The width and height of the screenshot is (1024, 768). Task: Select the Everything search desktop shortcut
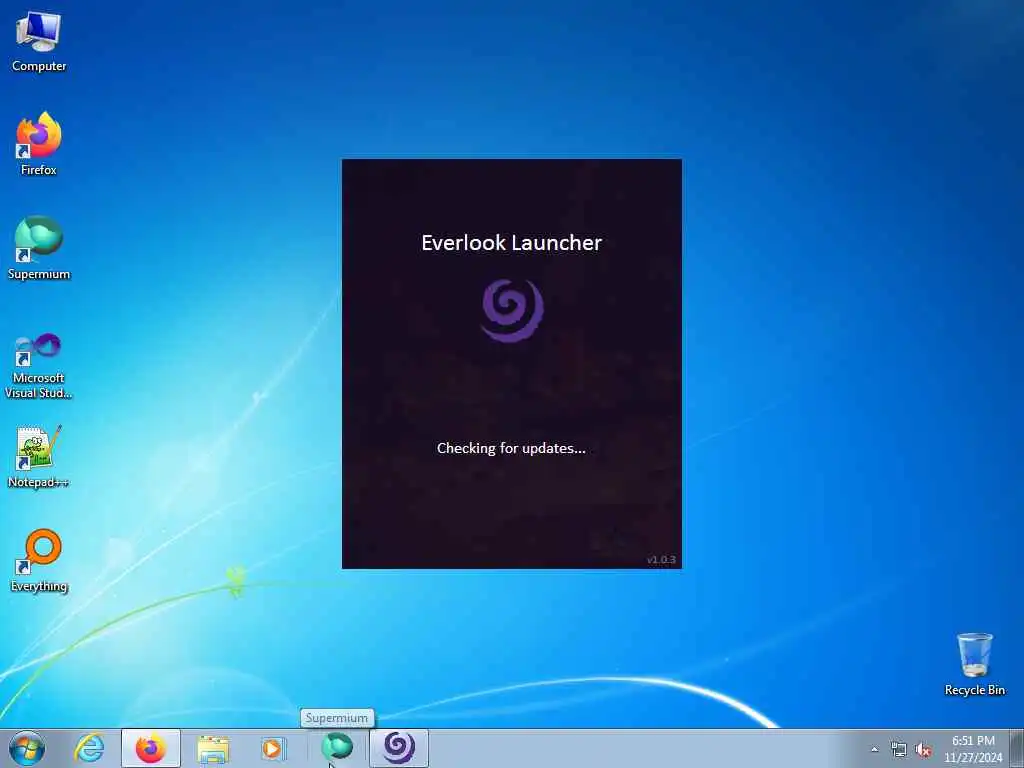click(39, 560)
